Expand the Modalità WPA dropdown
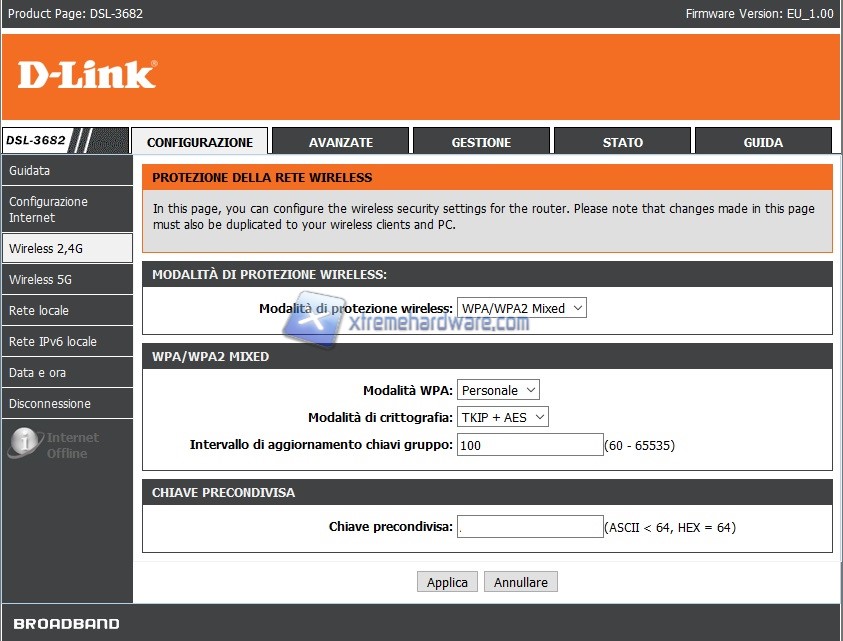The width and height of the screenshot is (843, 641). (x=498, y=390)
